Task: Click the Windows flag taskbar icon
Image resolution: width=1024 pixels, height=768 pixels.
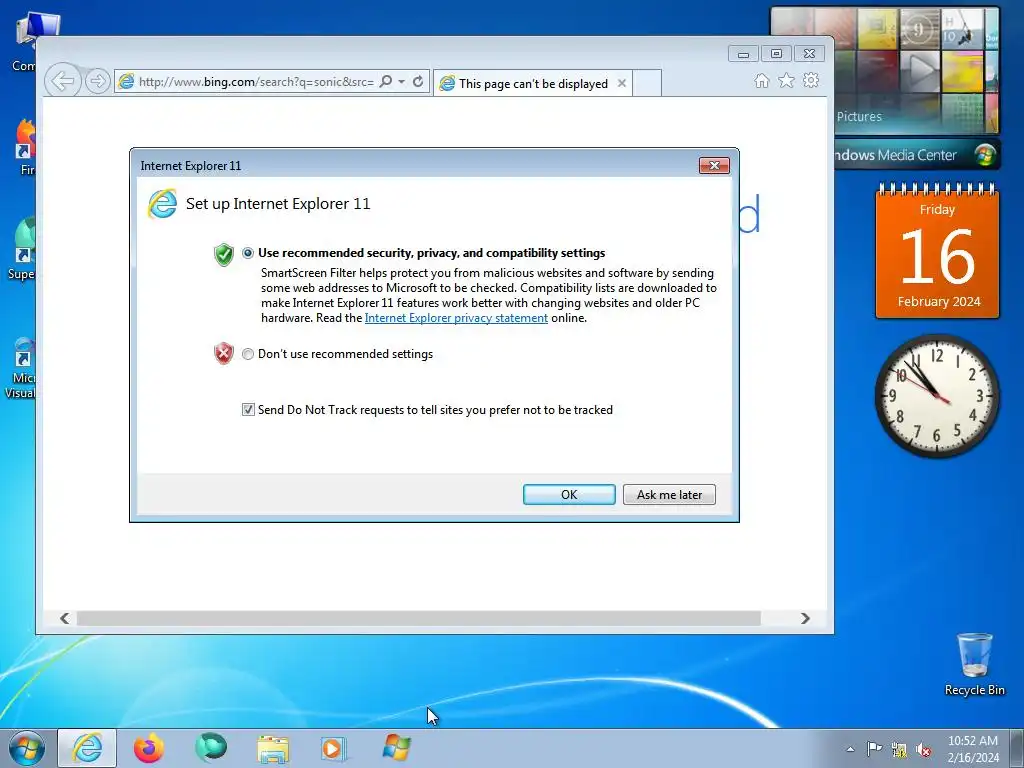Action: (396, 748)
